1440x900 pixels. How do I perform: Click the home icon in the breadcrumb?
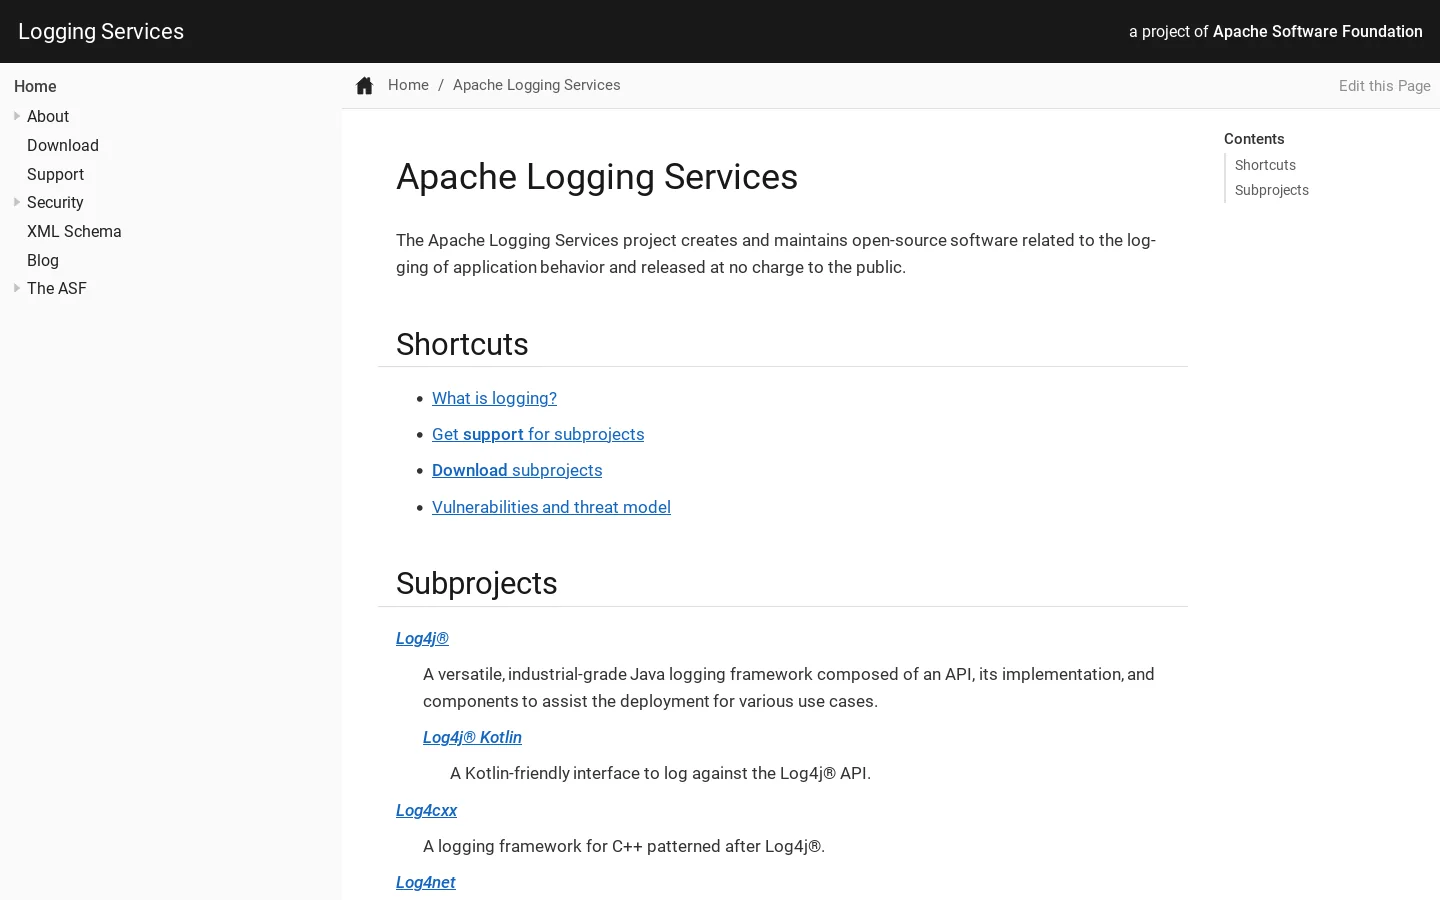(x=364, y=86)
